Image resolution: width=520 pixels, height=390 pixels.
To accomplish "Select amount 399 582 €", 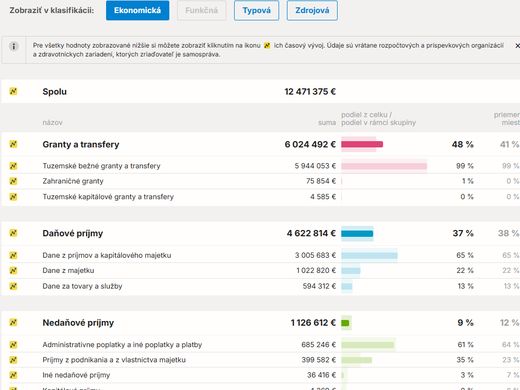I will pos(319,360).
